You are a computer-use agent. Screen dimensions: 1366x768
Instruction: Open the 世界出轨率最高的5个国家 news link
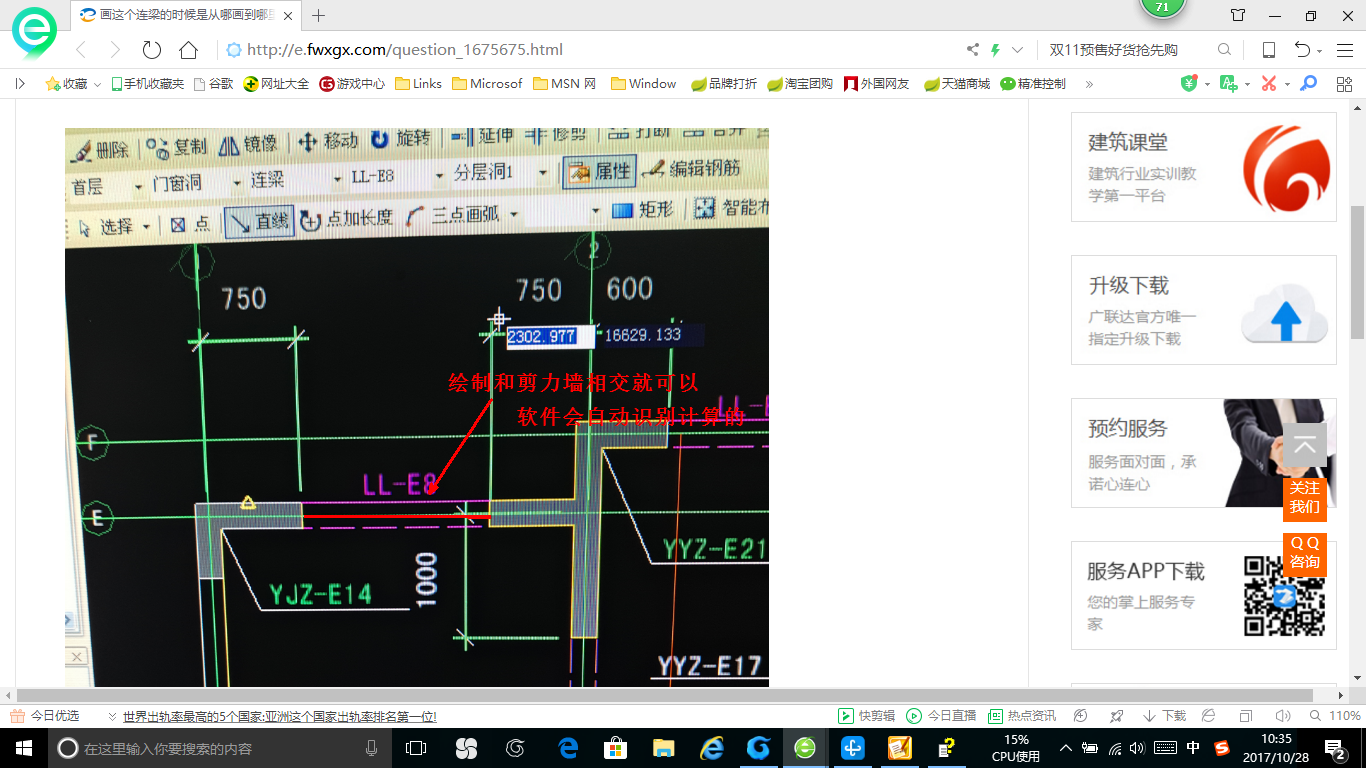click(280, 717)
